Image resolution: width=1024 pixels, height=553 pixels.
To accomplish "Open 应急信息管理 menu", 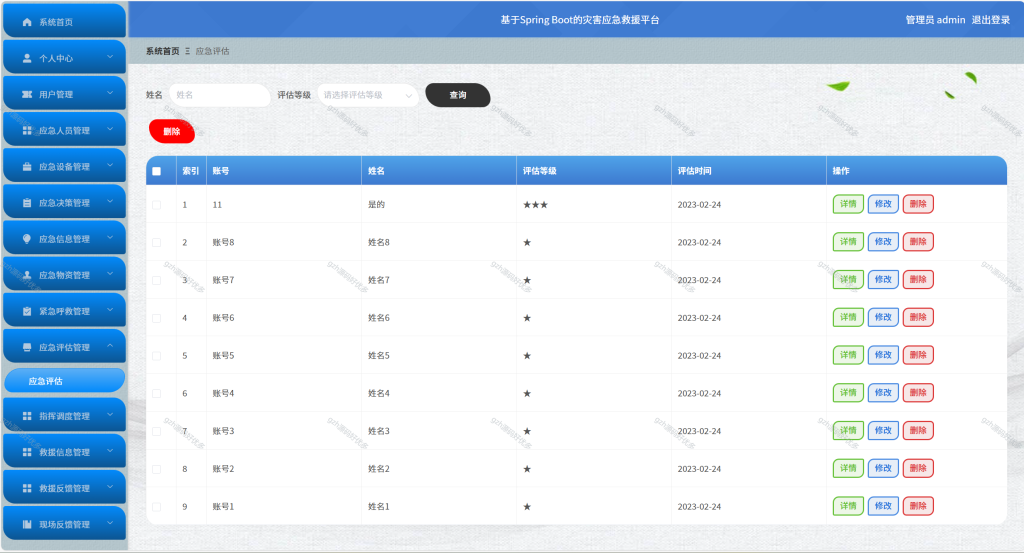I will [x=65, y=238].
